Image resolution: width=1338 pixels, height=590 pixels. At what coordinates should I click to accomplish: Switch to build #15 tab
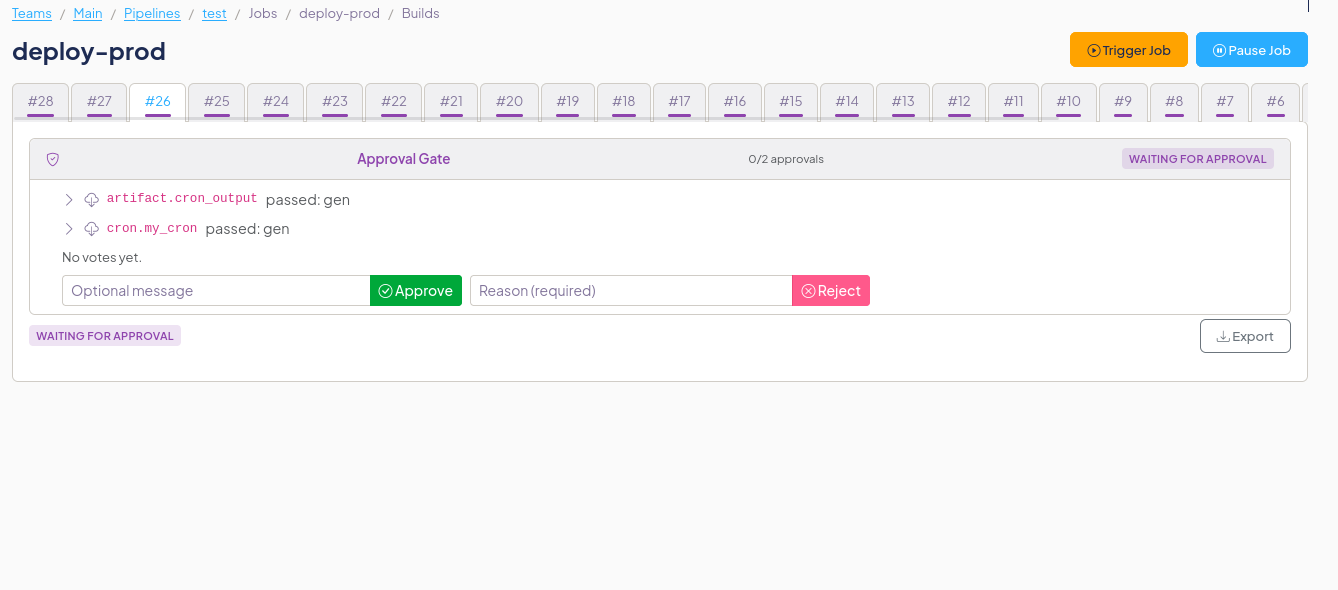pyautogui.click(x=791, y=102)
